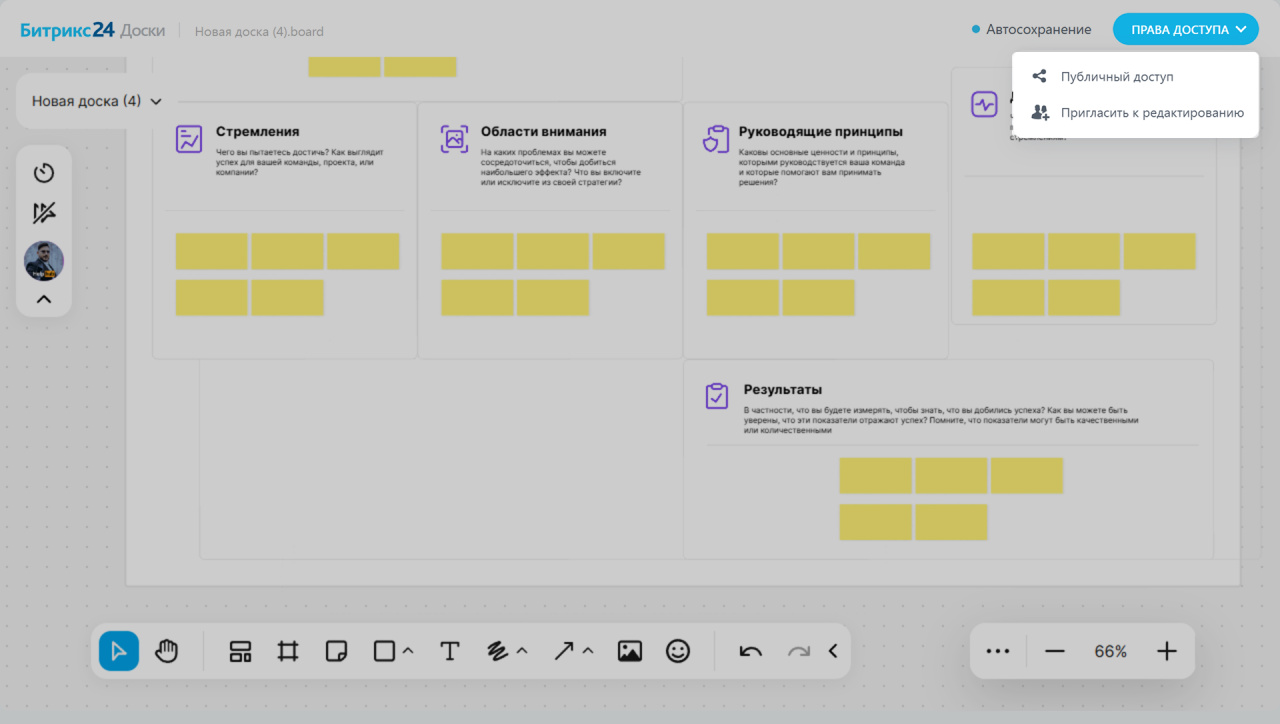Image resolution: width=1280 pixels, height=724 pixels.
Task: Click the Стремления card icon
Action: (189, 139)
